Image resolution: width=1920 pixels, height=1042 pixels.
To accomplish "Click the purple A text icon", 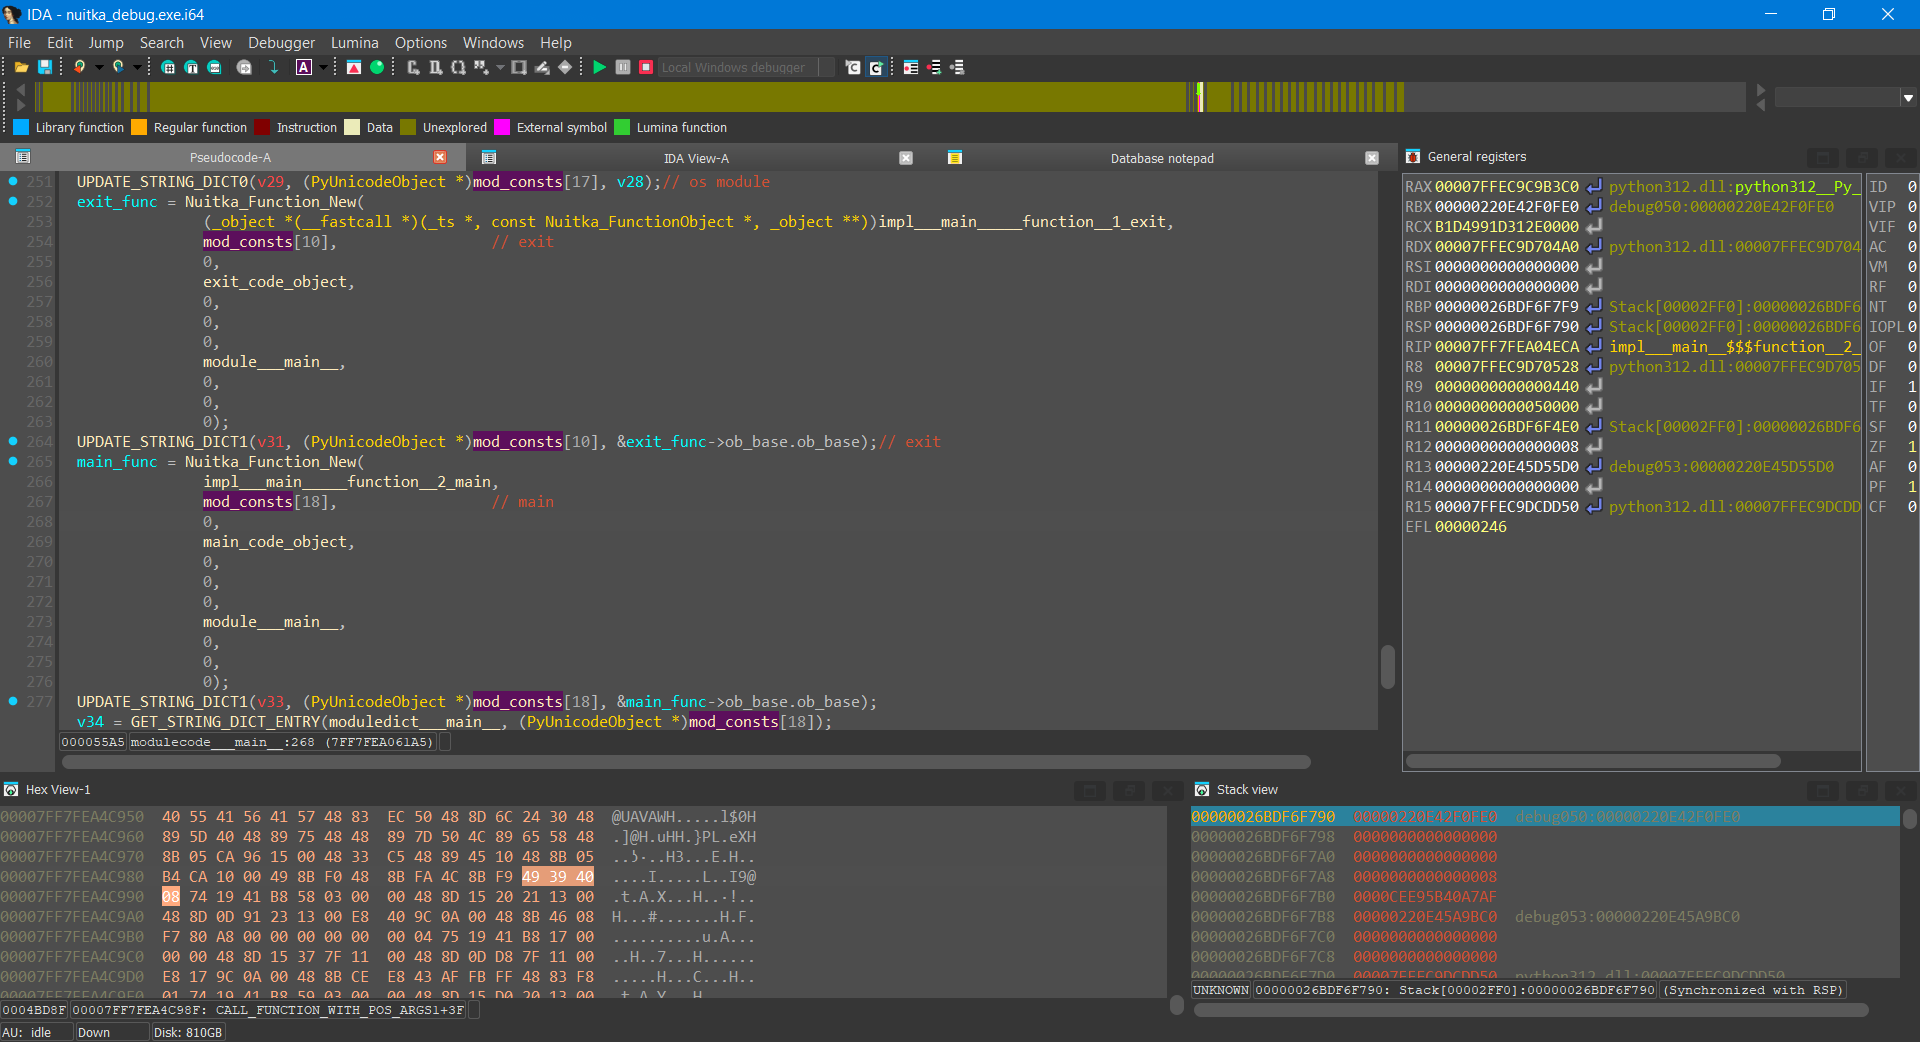I will [304, 67].
